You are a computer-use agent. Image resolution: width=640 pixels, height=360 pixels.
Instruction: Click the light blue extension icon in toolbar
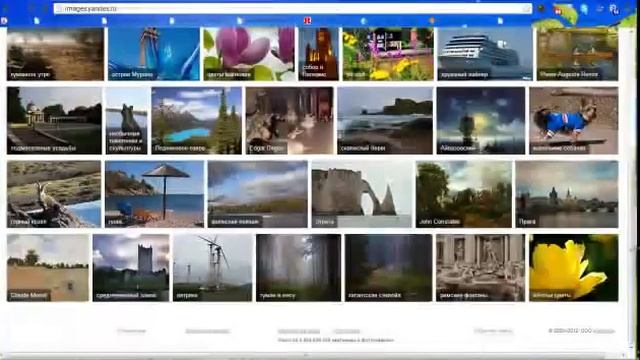click(584, 9)
